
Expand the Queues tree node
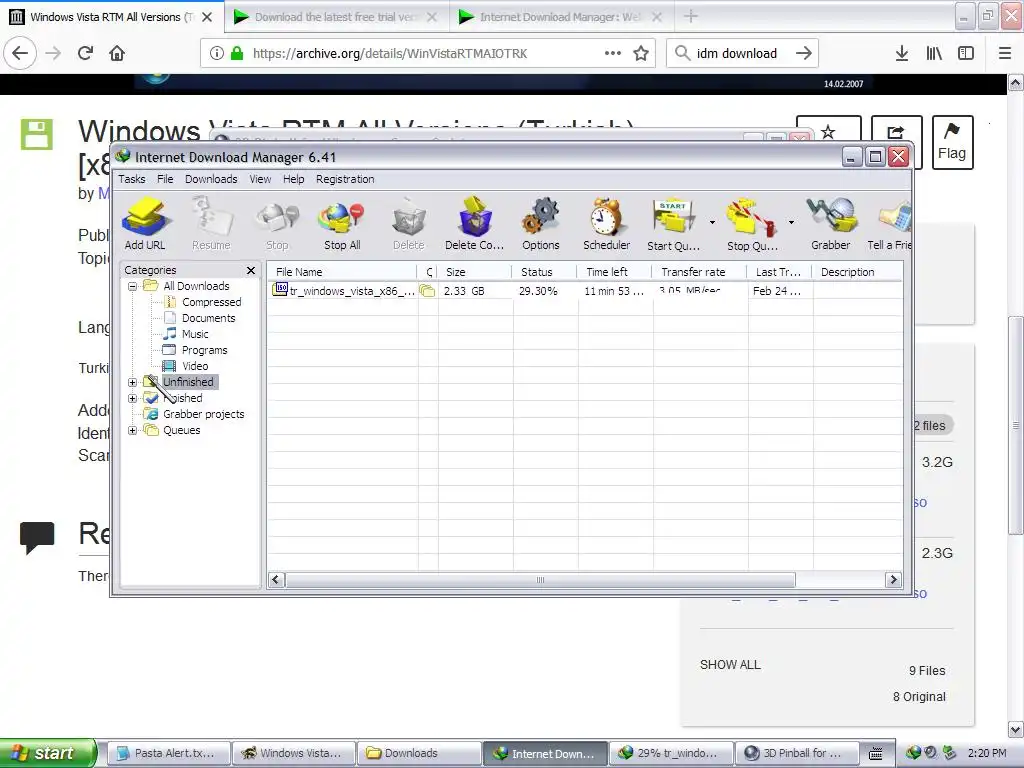click(132, 430)
